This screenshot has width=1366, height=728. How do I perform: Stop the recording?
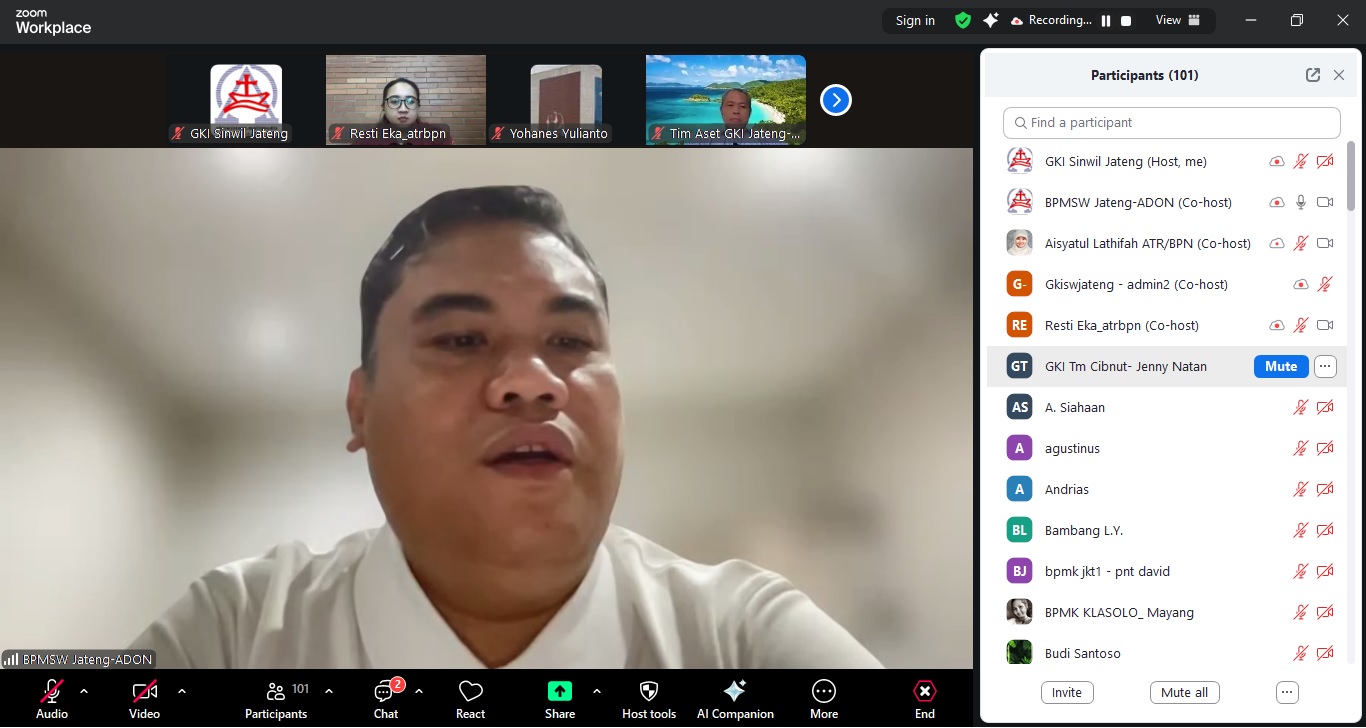click(x=1126, y=20)
